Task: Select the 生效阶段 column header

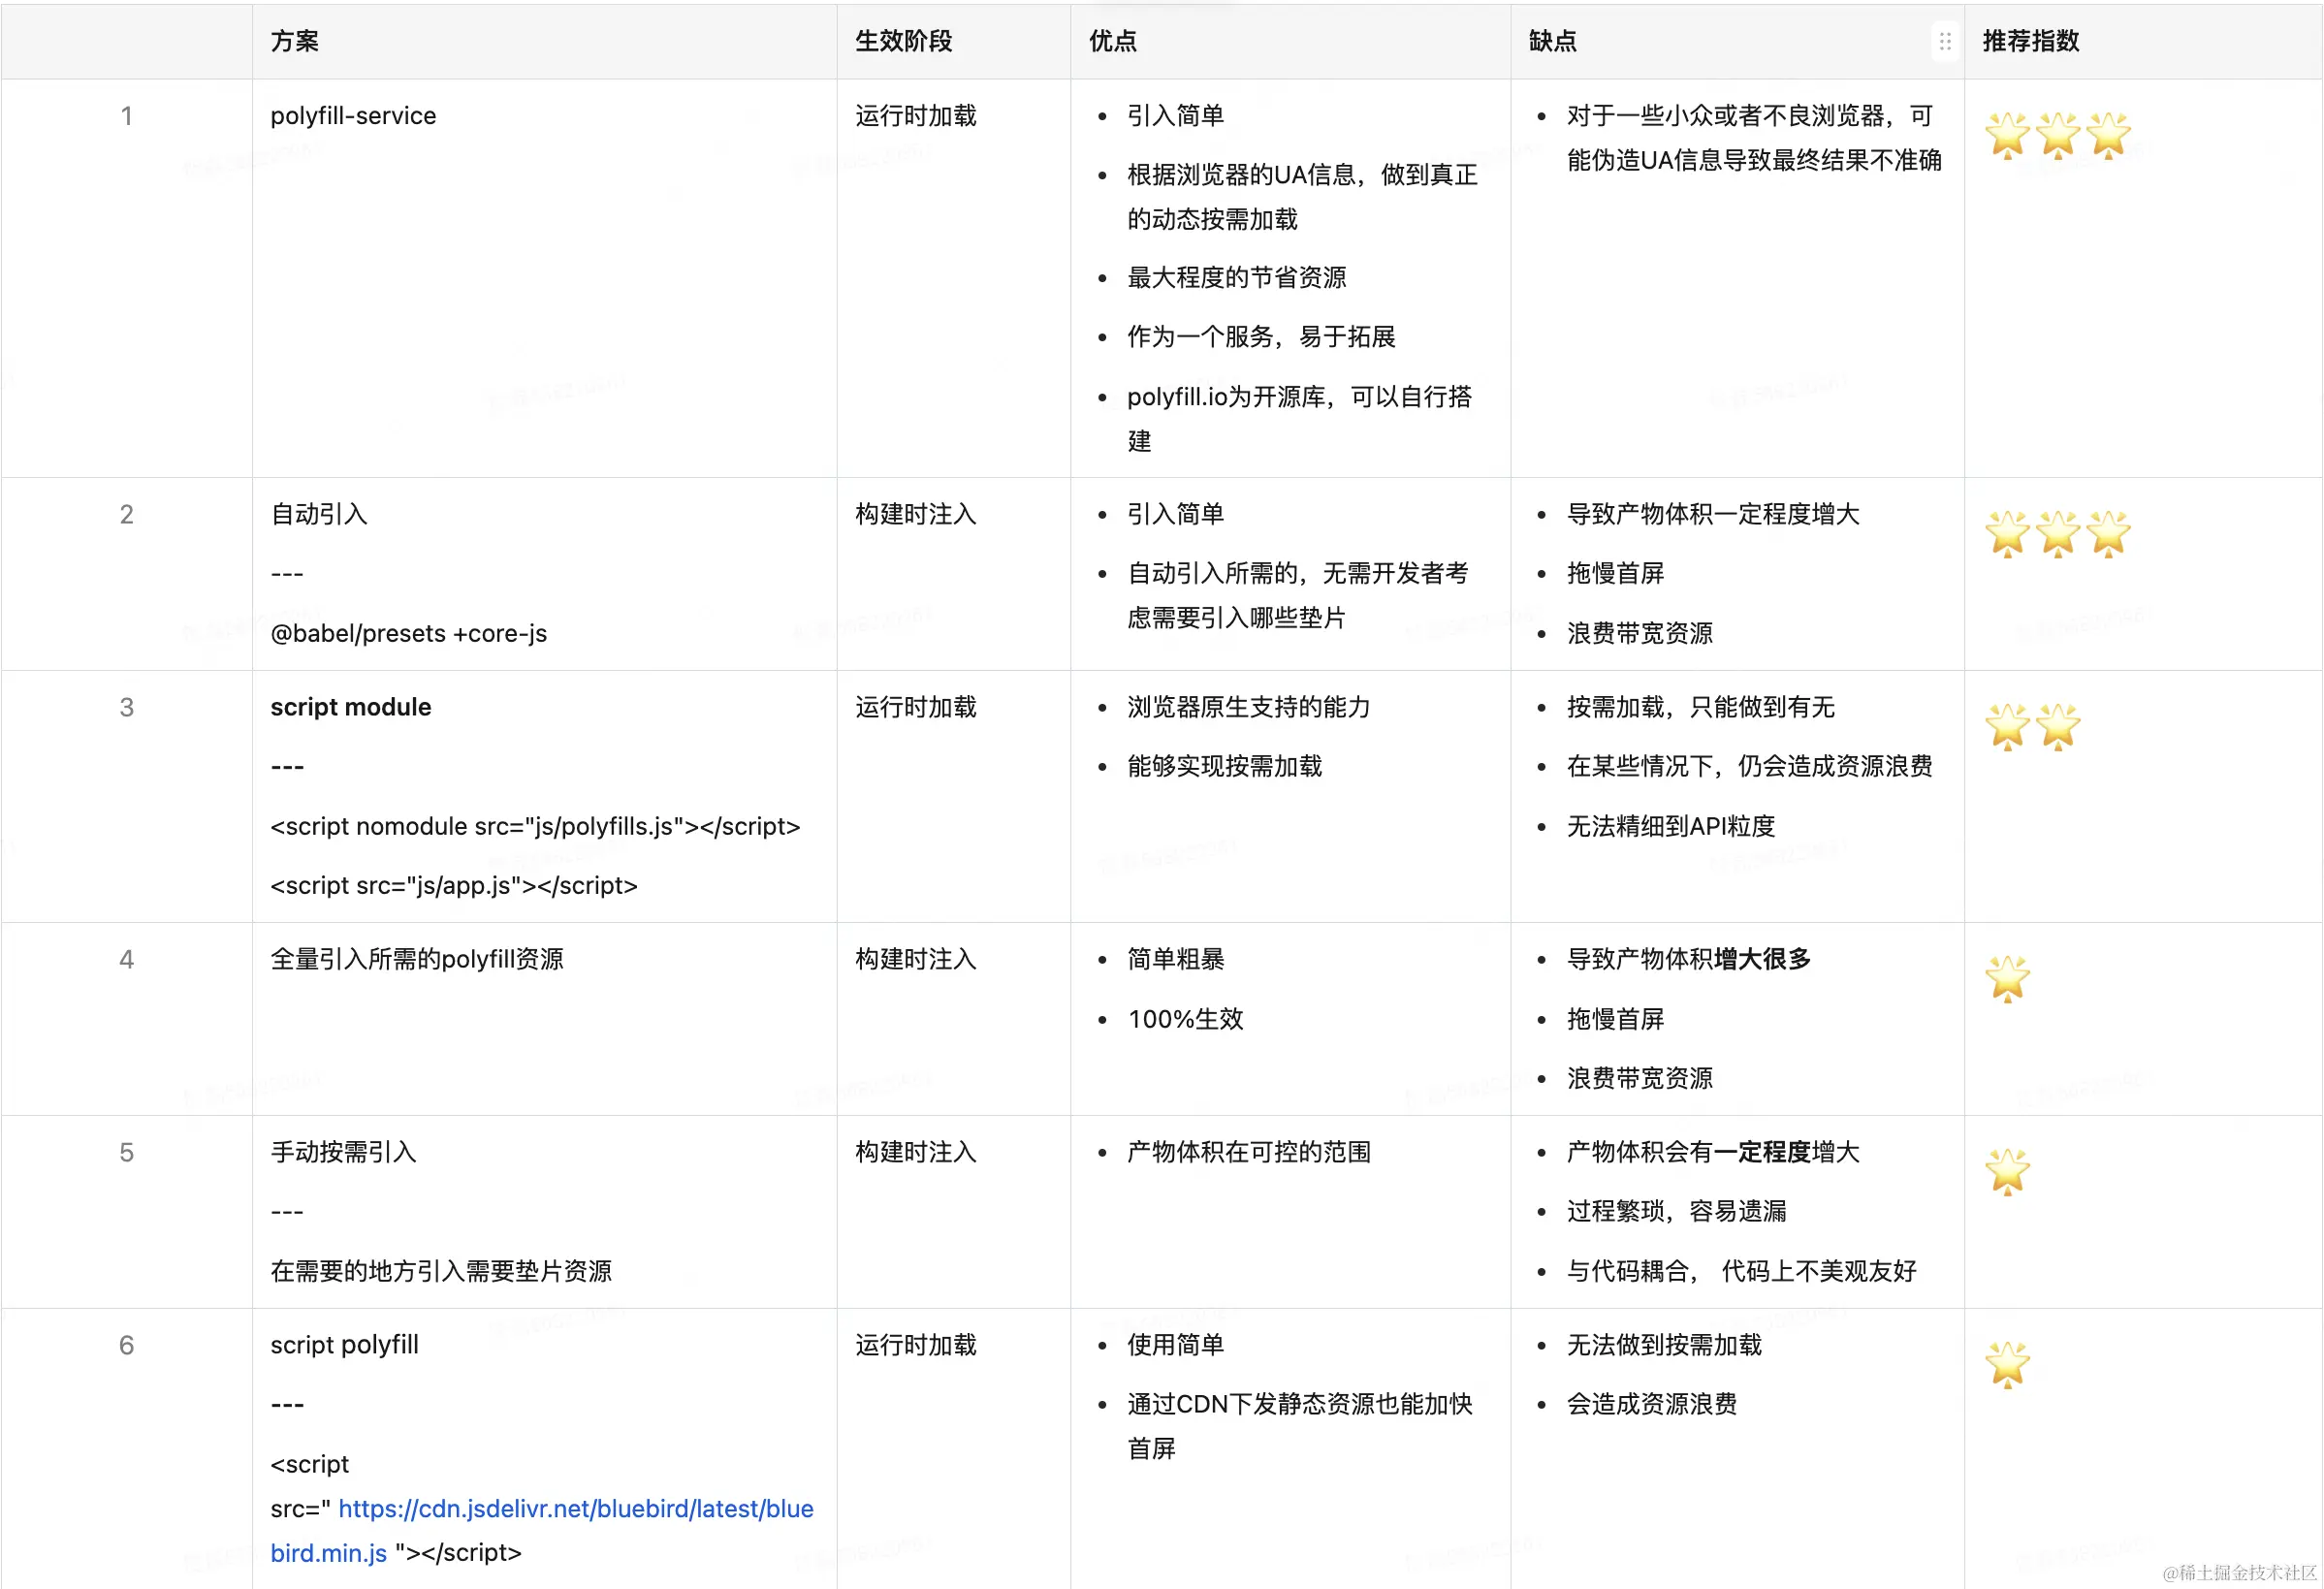Action: point(903,41)
